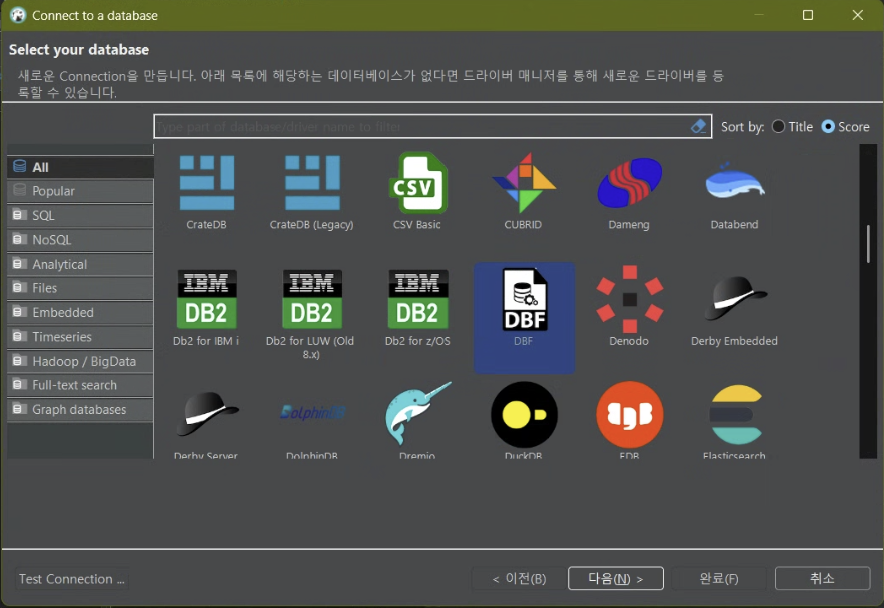Go back with 이전(B) button

[519, 579]
